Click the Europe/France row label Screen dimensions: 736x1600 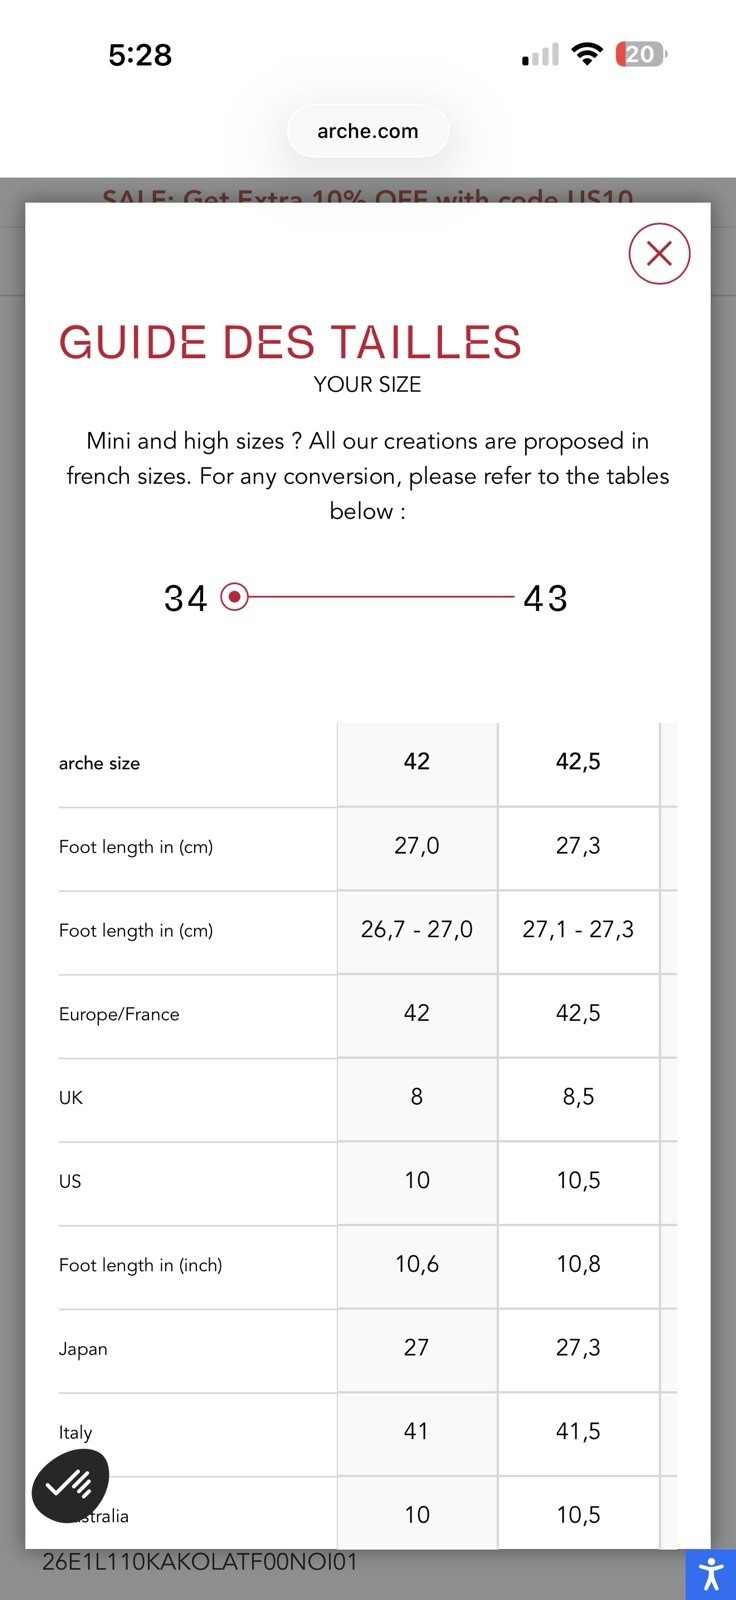point(119,1014)
